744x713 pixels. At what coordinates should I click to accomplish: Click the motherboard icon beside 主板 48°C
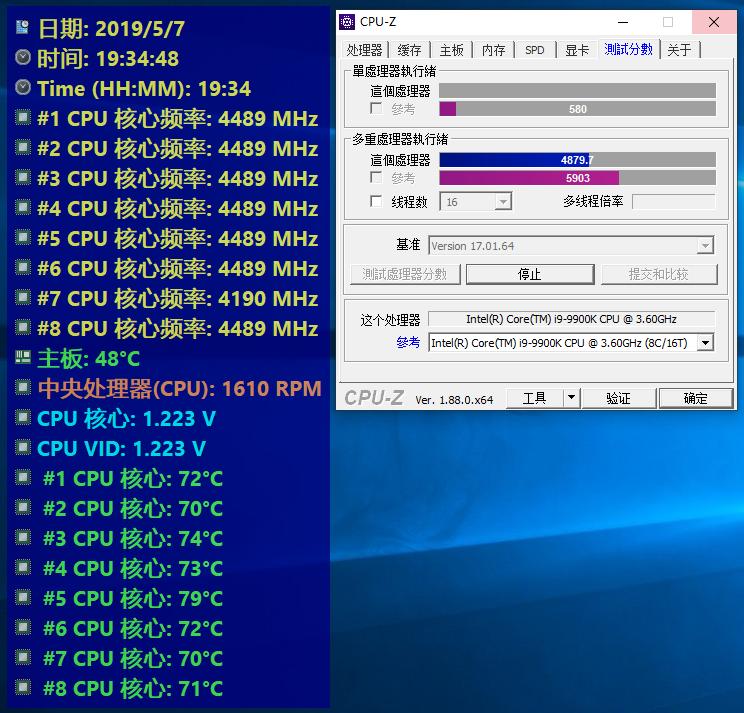[23, 357]
